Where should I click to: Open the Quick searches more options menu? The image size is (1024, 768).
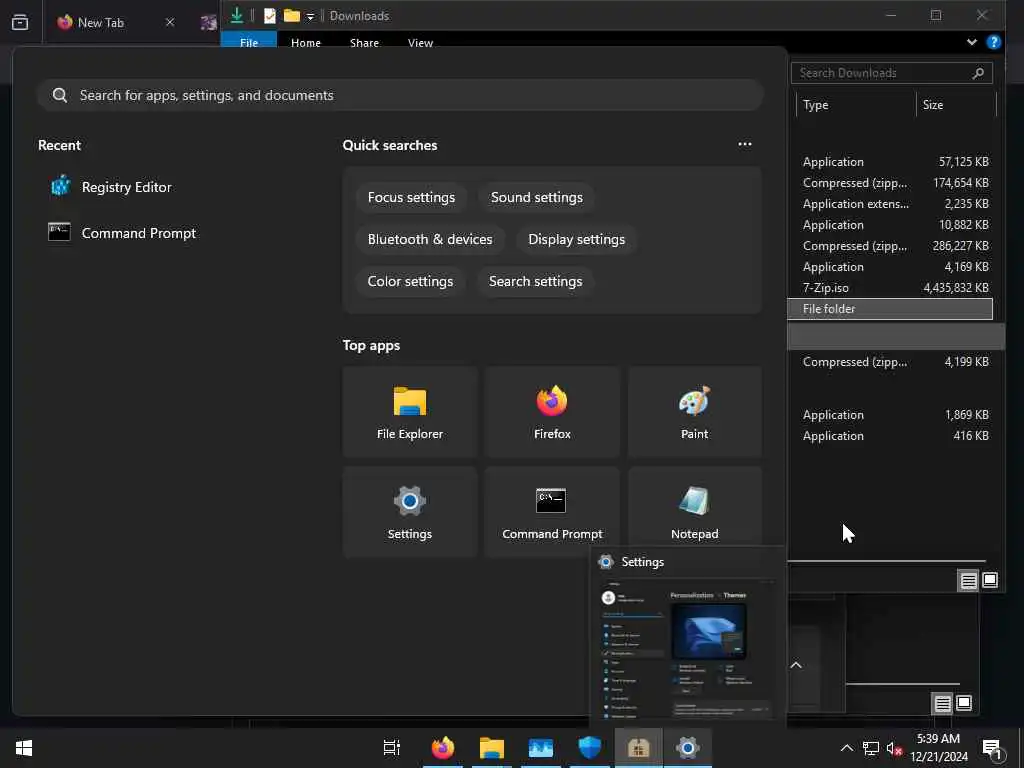tap(744, 144)
